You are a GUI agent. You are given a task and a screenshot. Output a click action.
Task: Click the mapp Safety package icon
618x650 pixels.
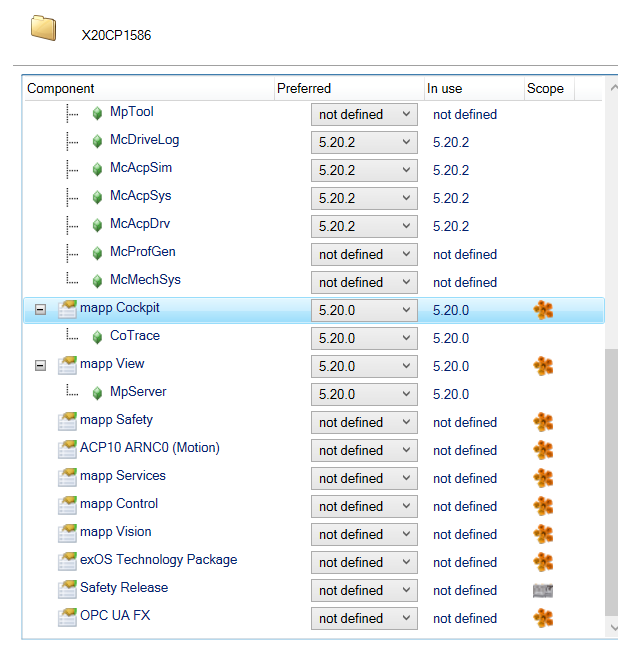coord(67,421)
